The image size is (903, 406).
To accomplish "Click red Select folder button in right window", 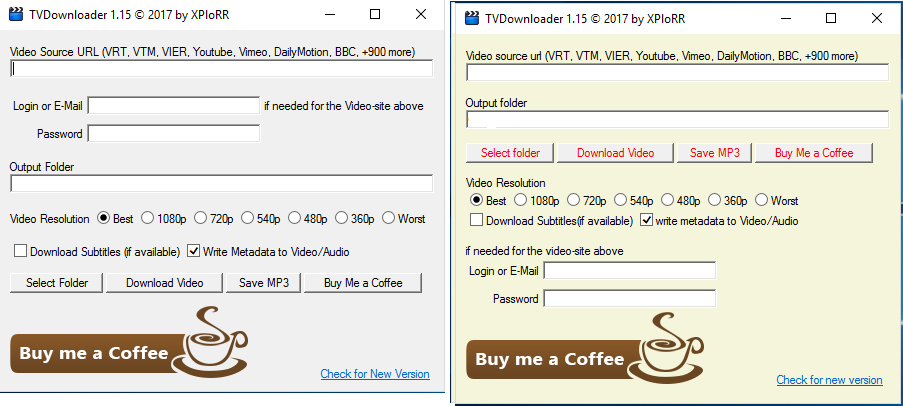I will point(510,153).
